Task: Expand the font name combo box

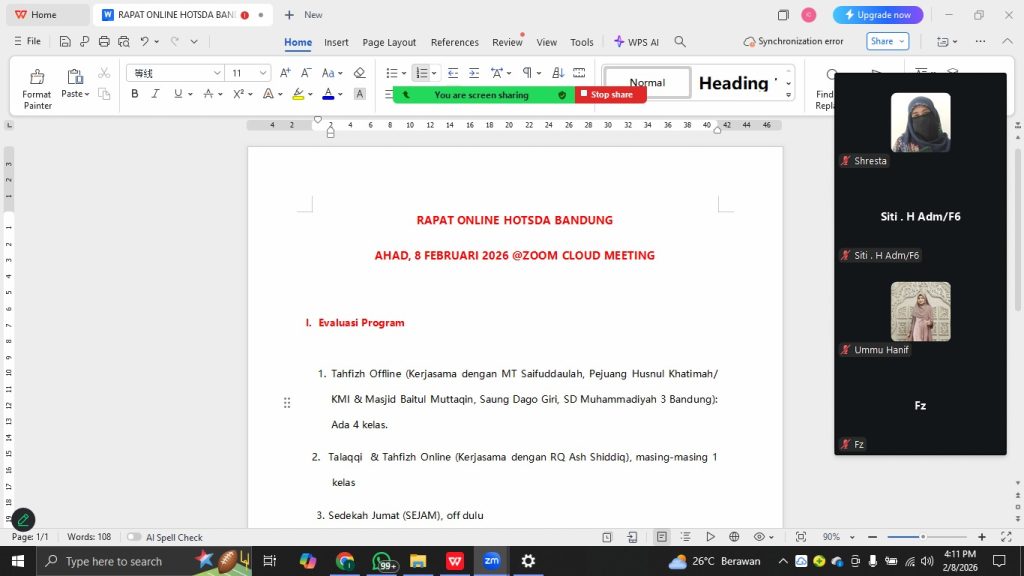Action: click(x=216, y=73)
